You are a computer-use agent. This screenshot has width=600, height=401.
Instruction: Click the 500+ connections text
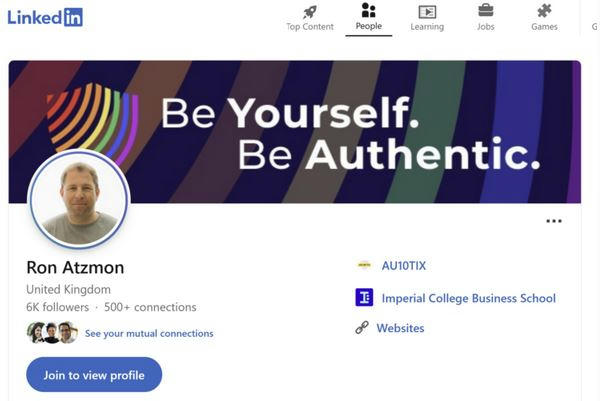(148, 307)
